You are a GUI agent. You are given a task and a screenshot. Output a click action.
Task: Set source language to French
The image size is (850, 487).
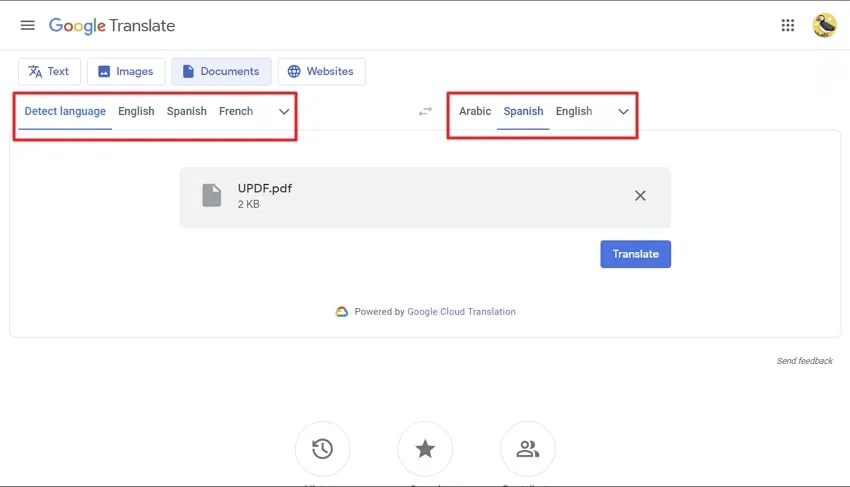pos(236,111)
